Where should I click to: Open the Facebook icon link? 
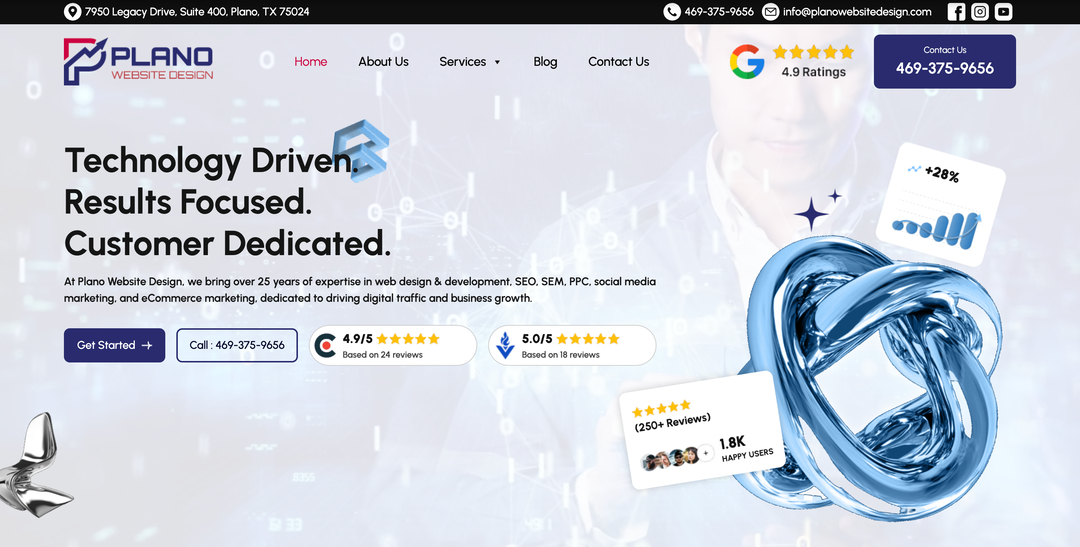(x=956, y=12)
